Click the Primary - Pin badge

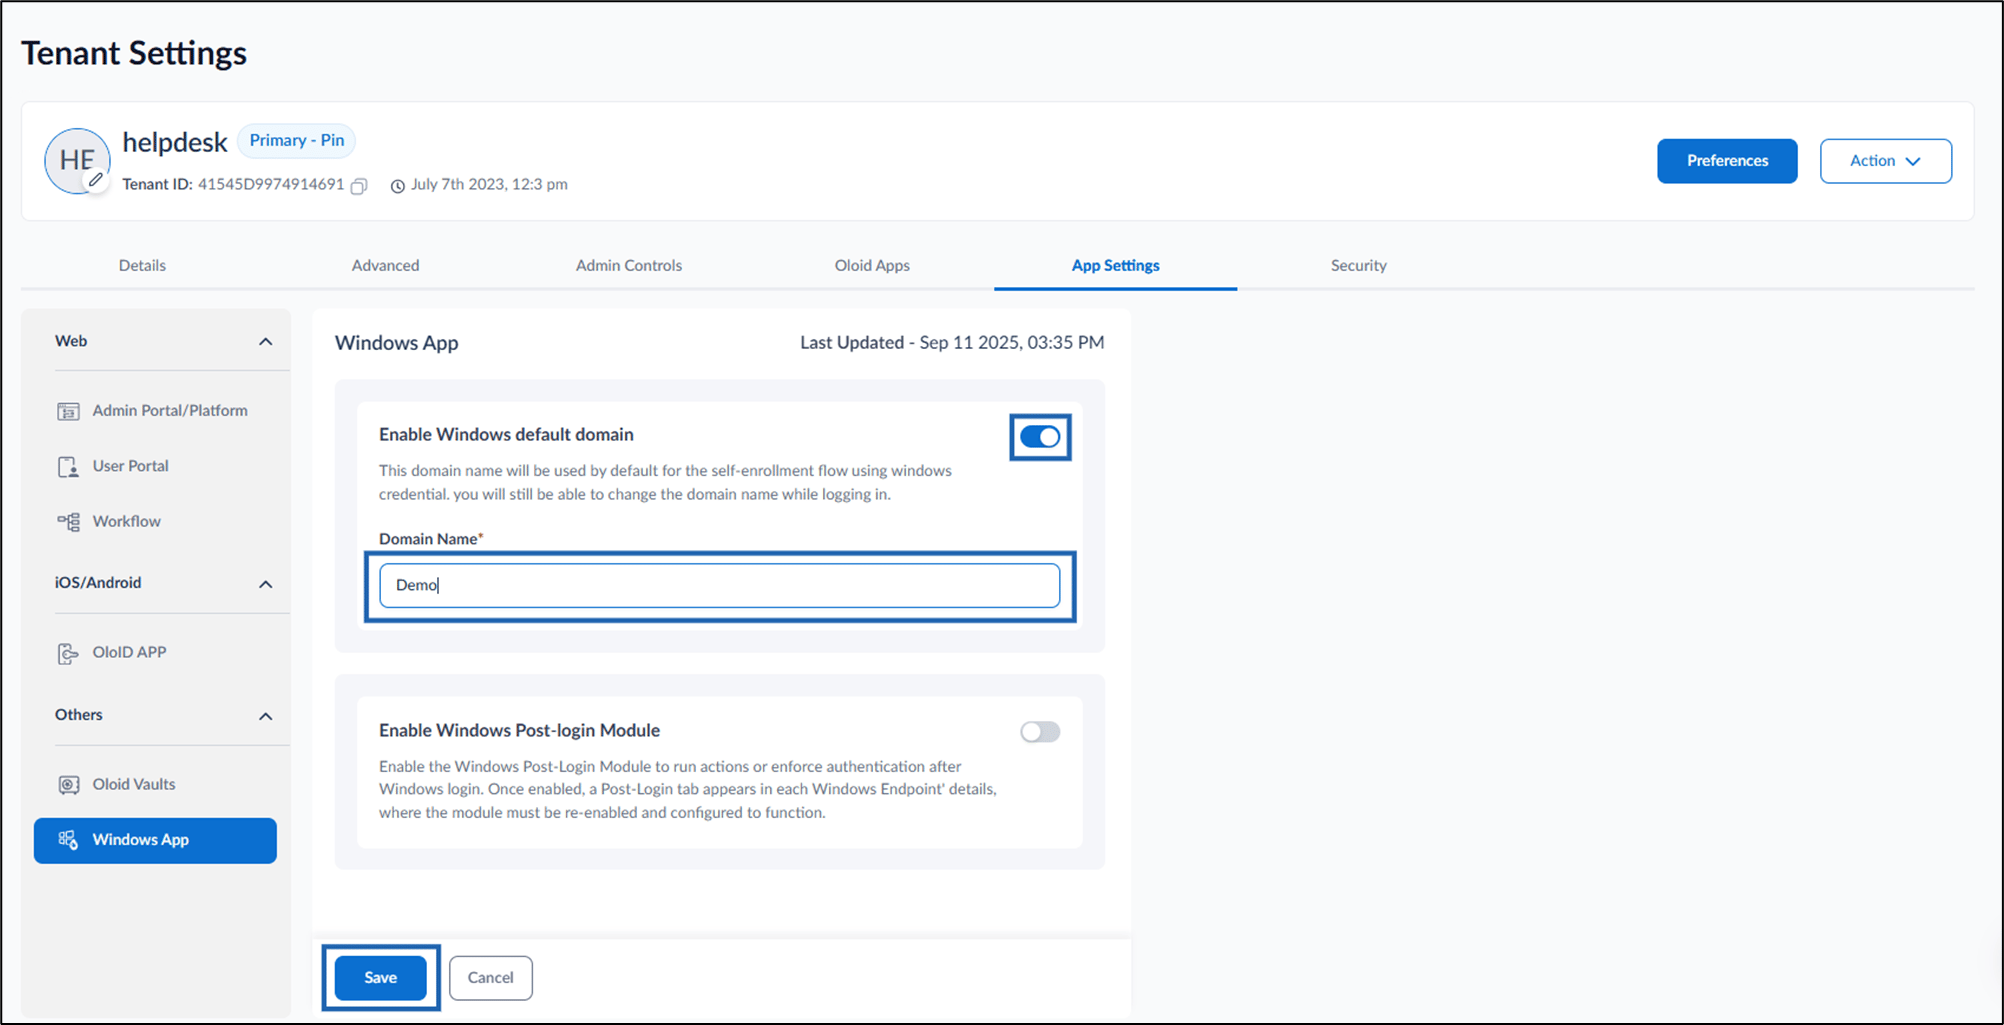pyautogui.click(x=296, y=141)
